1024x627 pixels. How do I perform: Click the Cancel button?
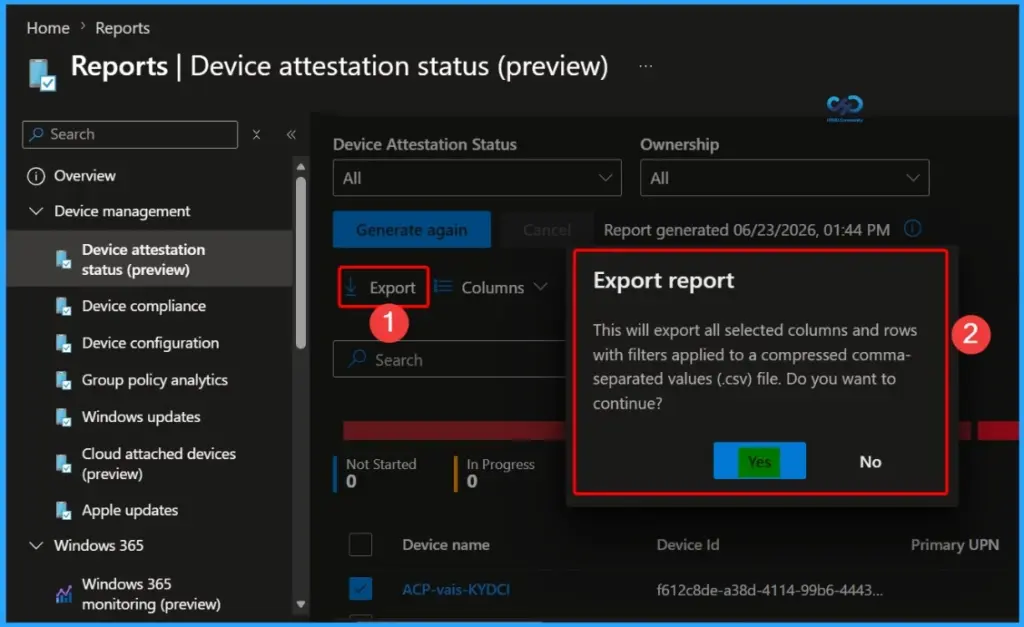(547, 229)
